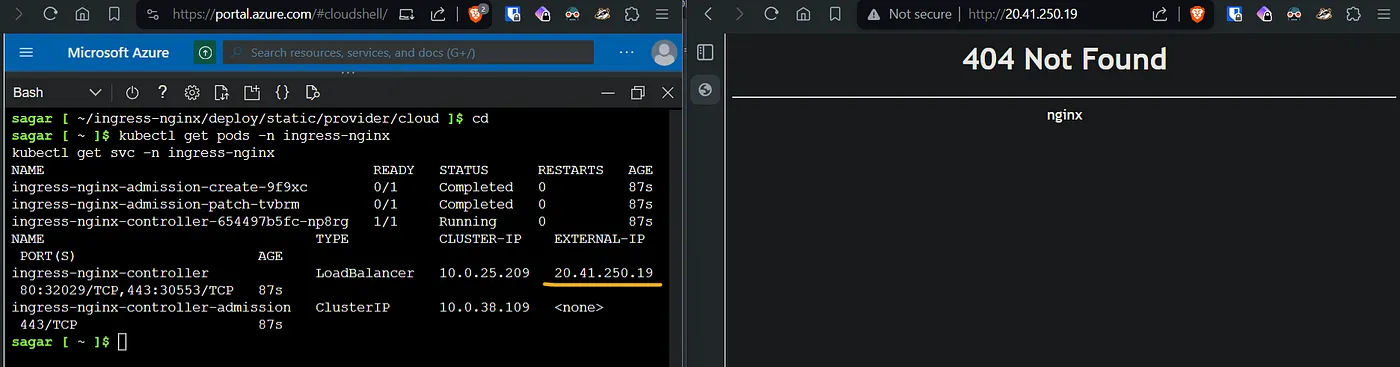Screen dimensions: 1400x367
Task: Open Cloud Shell help question mark
Action: (163, 92)
